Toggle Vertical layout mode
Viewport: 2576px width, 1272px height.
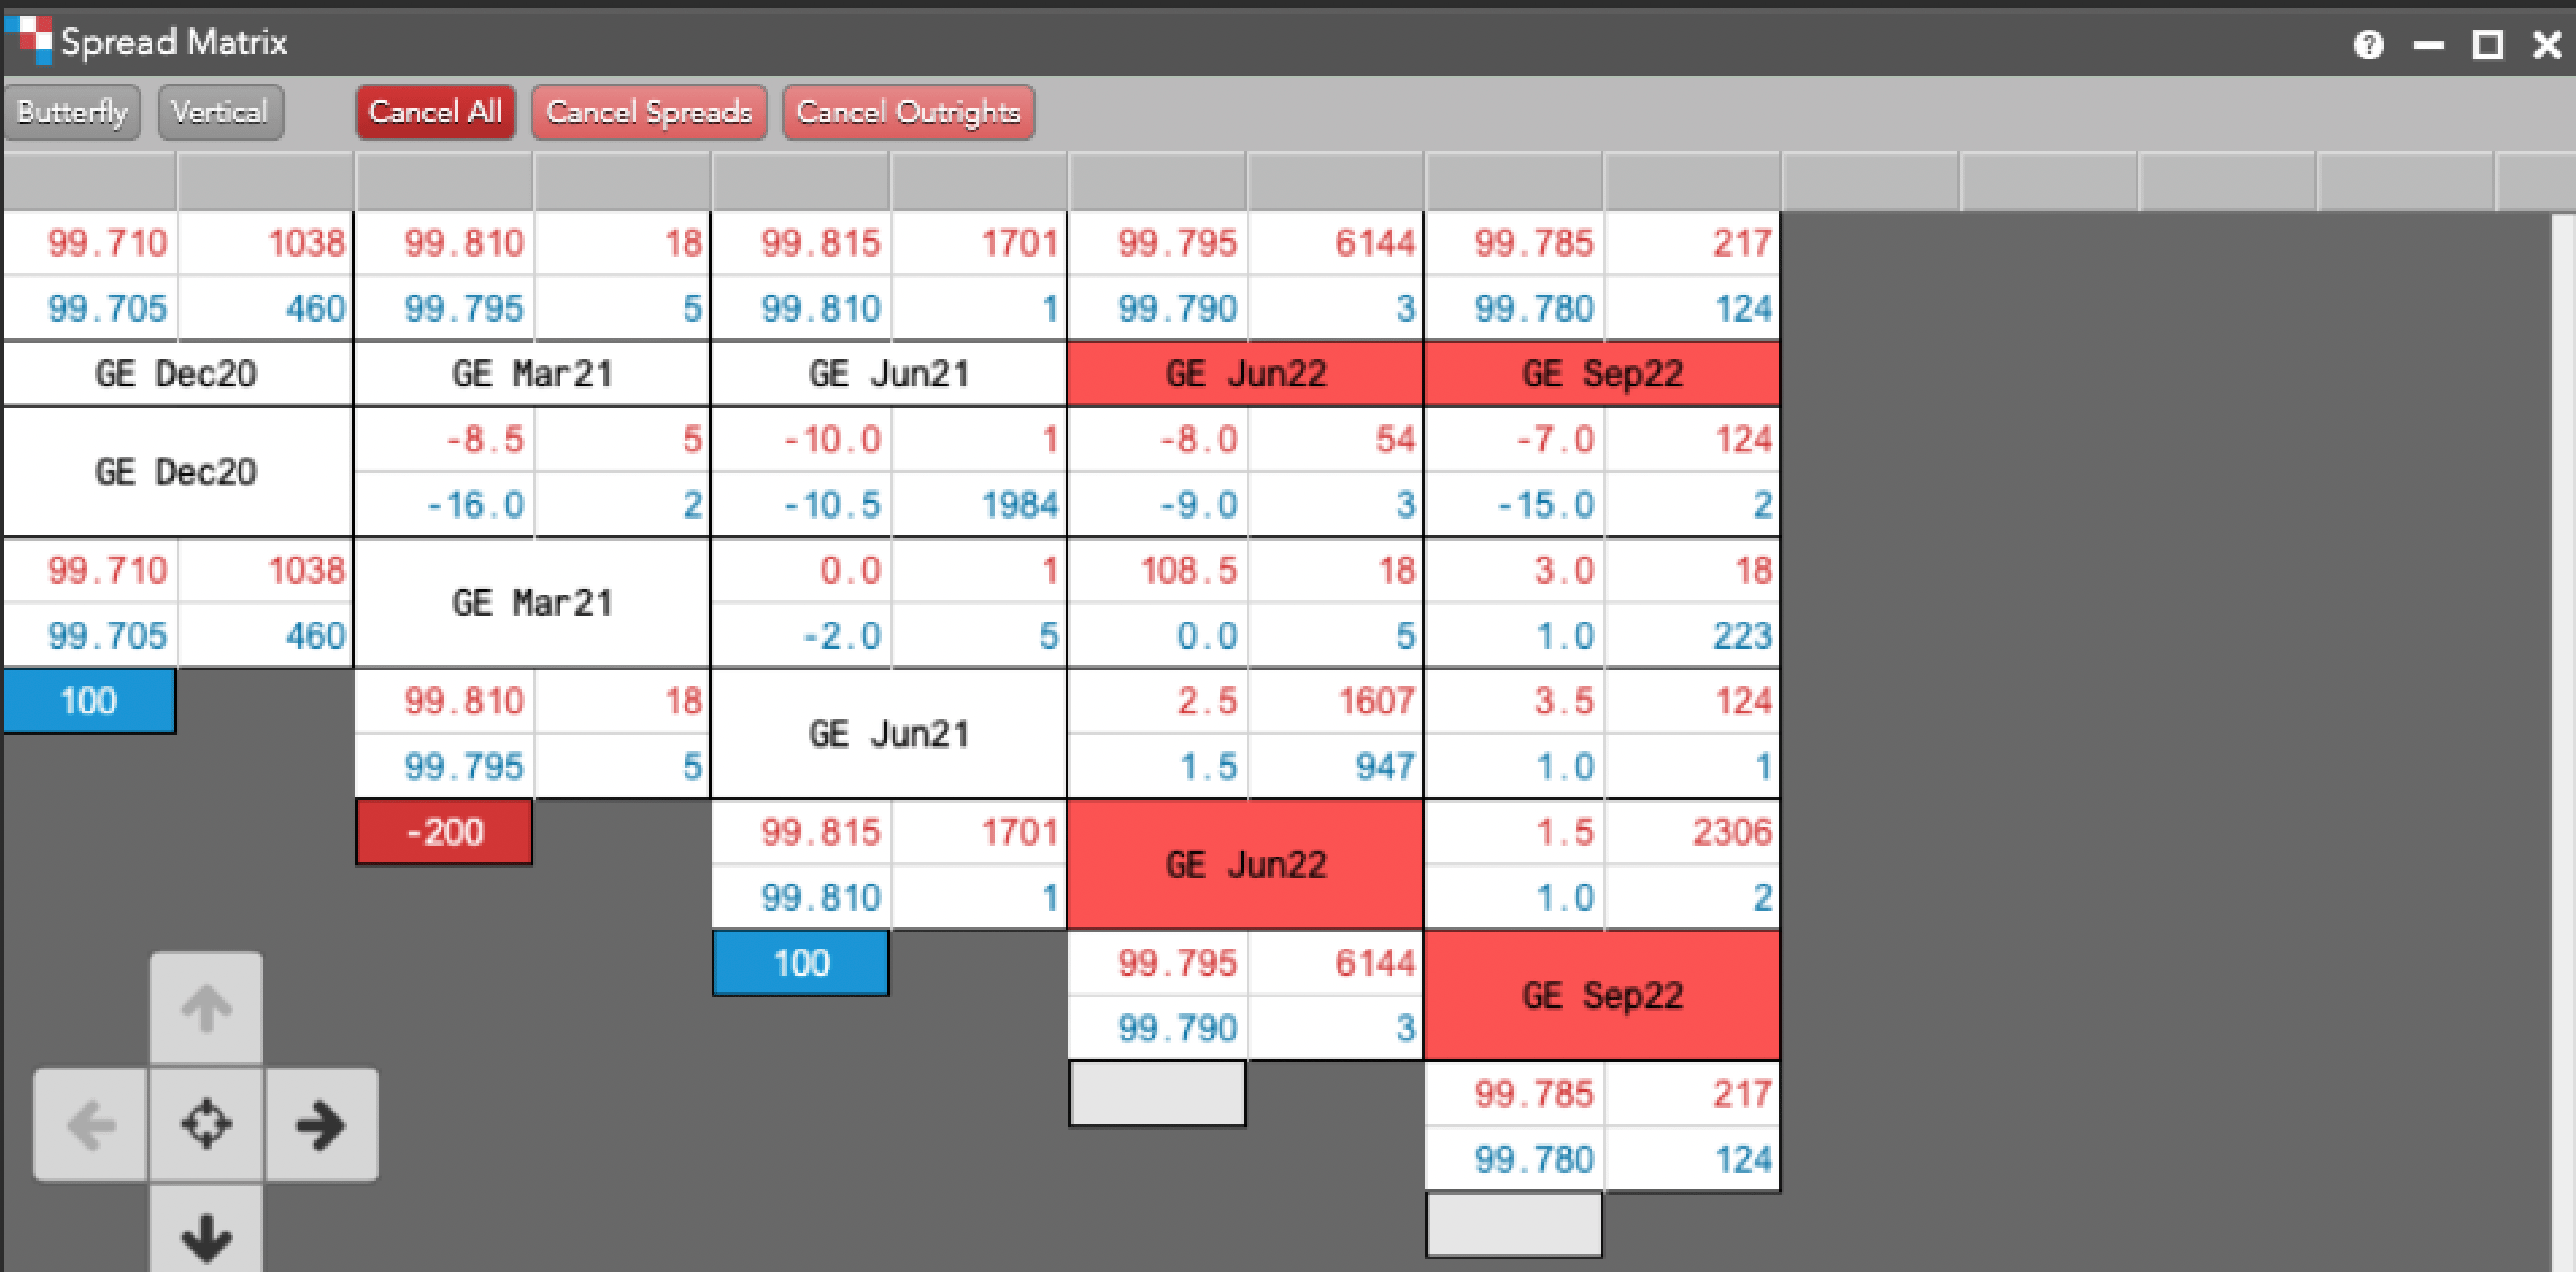point(220,112)
